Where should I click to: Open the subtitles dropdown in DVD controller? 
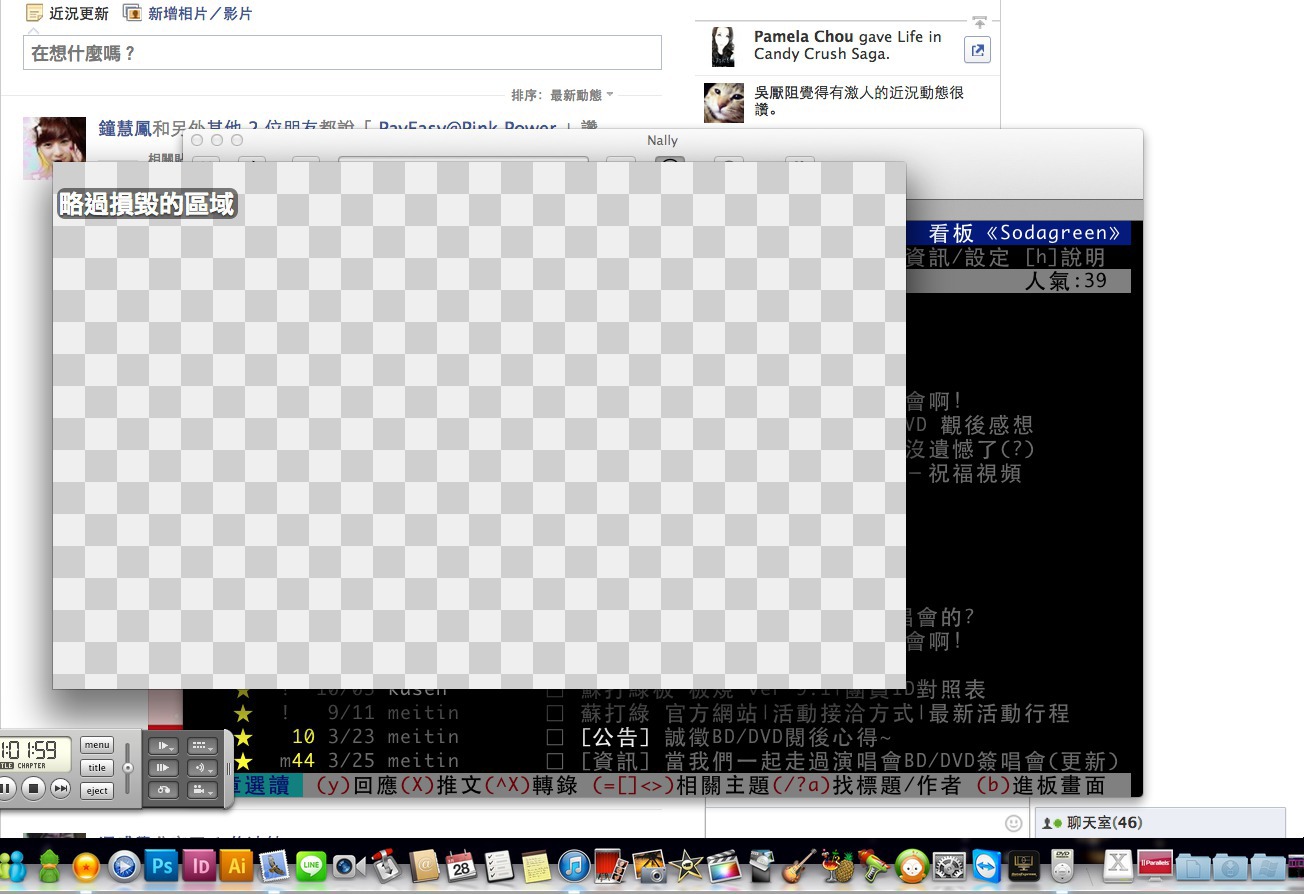203,746
